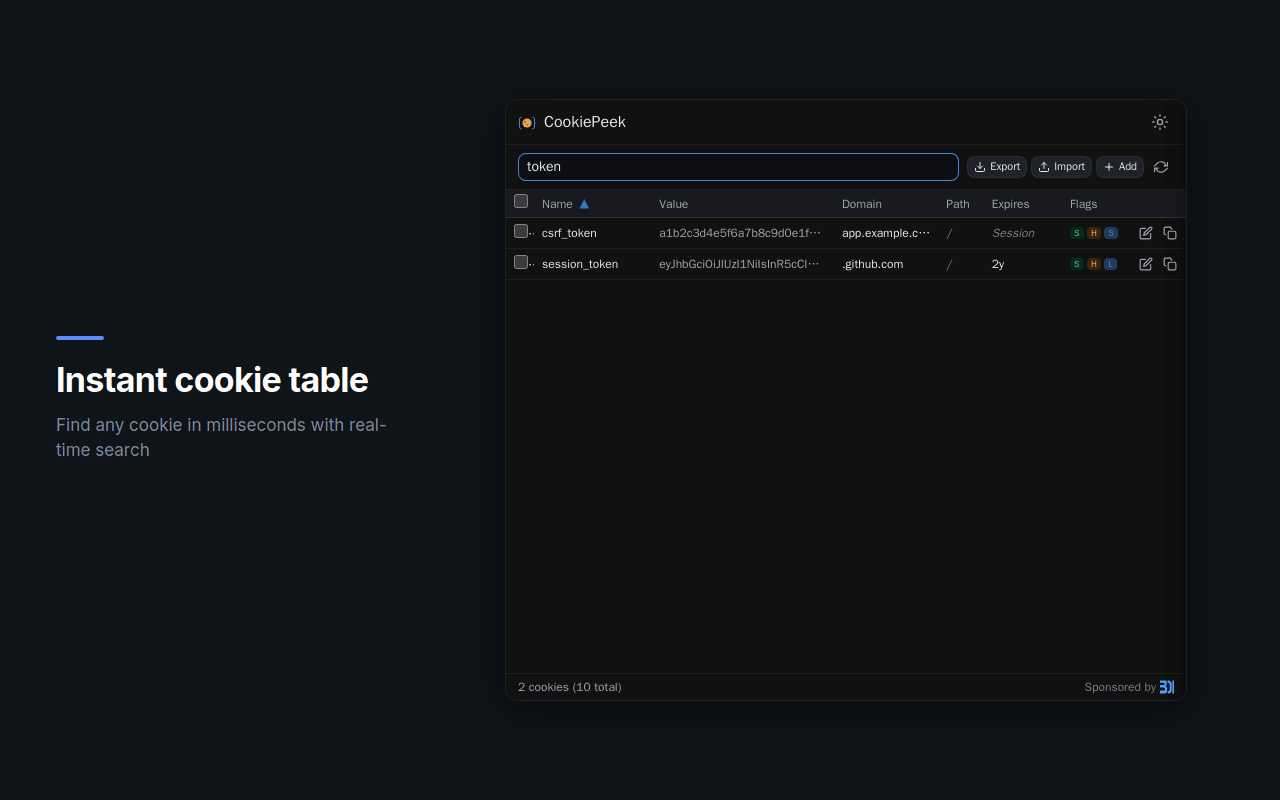Sort by the Expires column
Viewport: 1280px width, 800px height.
point(1010,203)
